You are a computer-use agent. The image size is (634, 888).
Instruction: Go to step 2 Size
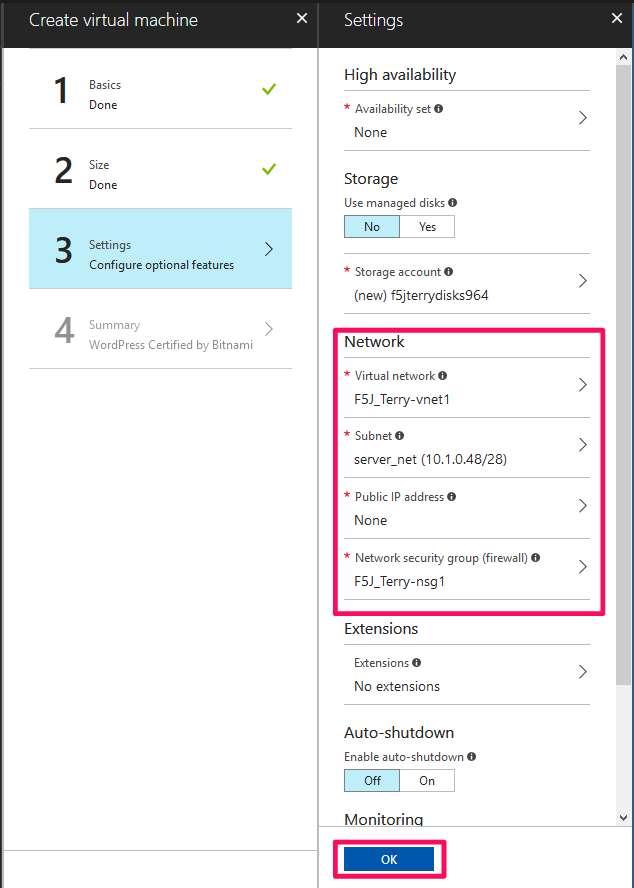click(x=160, y=169)
